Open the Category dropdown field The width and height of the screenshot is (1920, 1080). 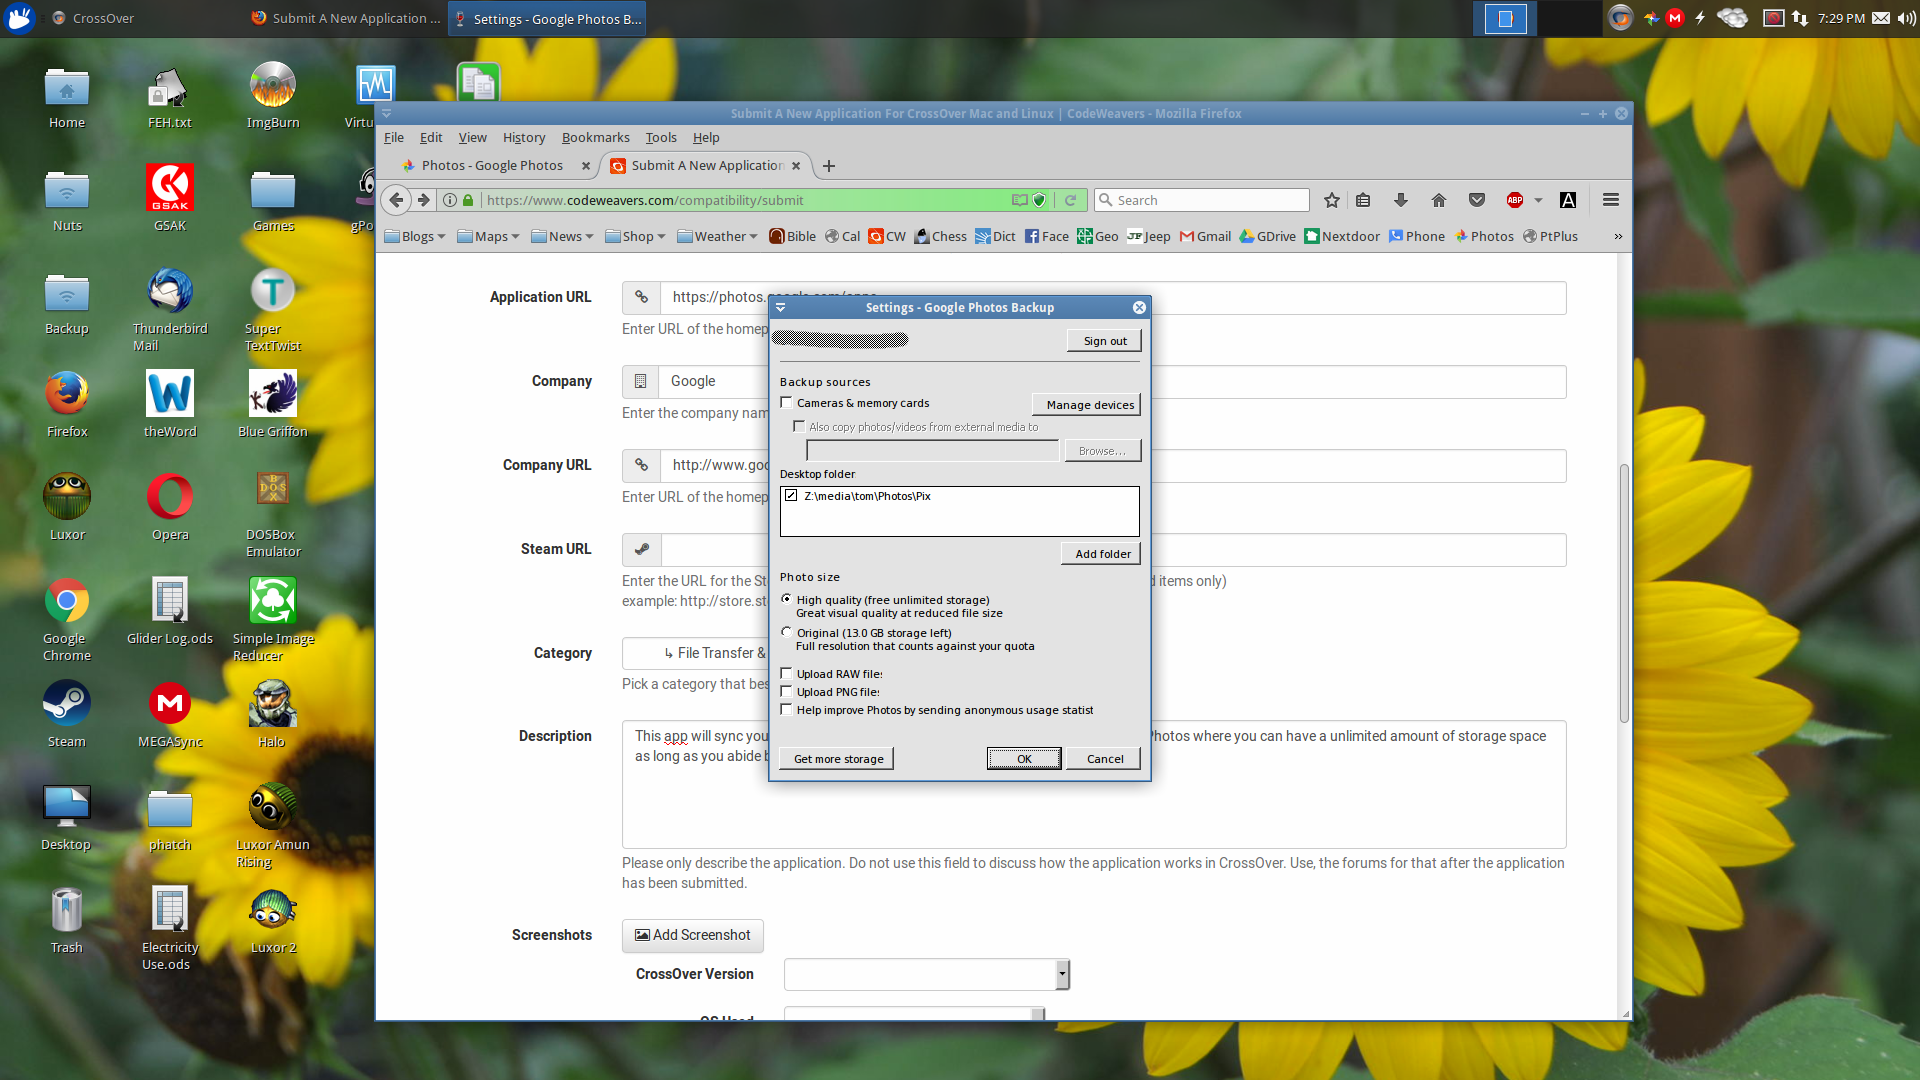[696, 653]
